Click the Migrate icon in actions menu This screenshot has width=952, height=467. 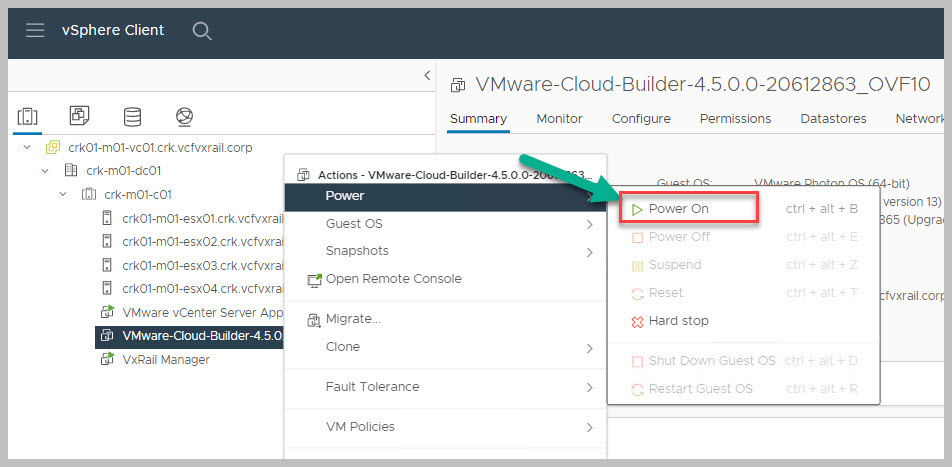[x=314, y=319]
